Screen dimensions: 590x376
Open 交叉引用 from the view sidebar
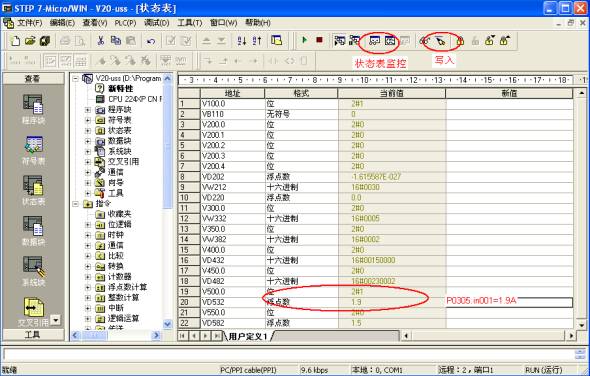click(33, 311)
